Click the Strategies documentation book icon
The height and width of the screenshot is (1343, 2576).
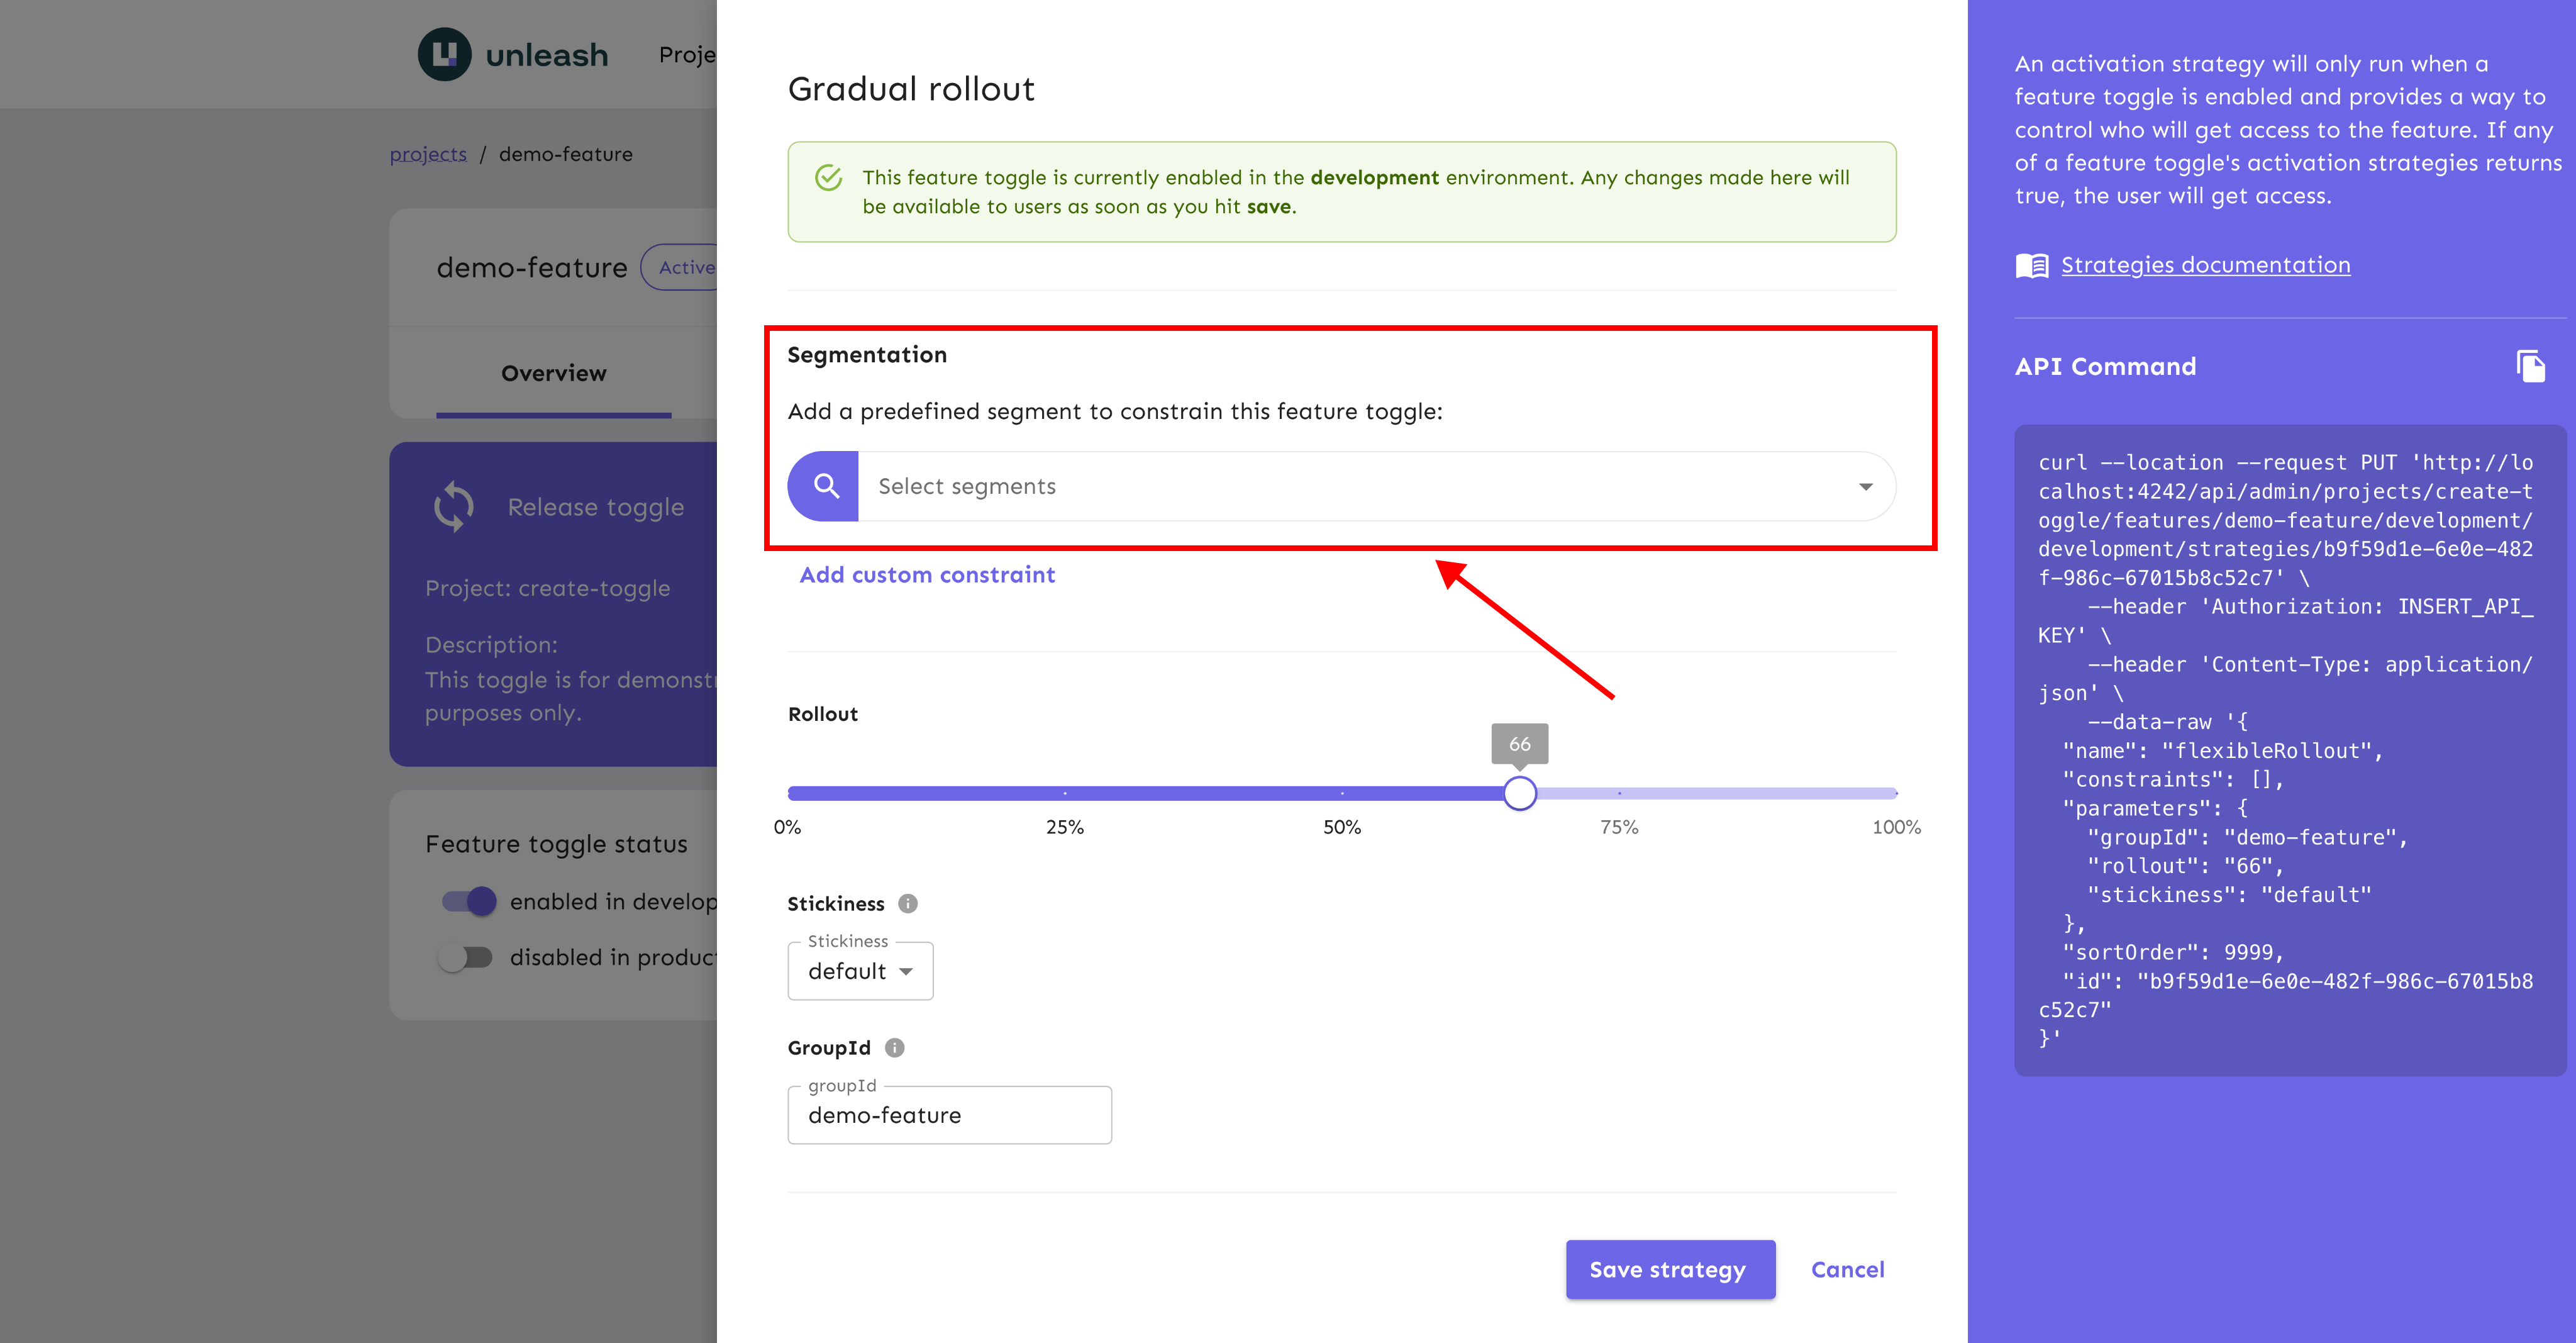pyautogui.click(x=2031, y=265)
